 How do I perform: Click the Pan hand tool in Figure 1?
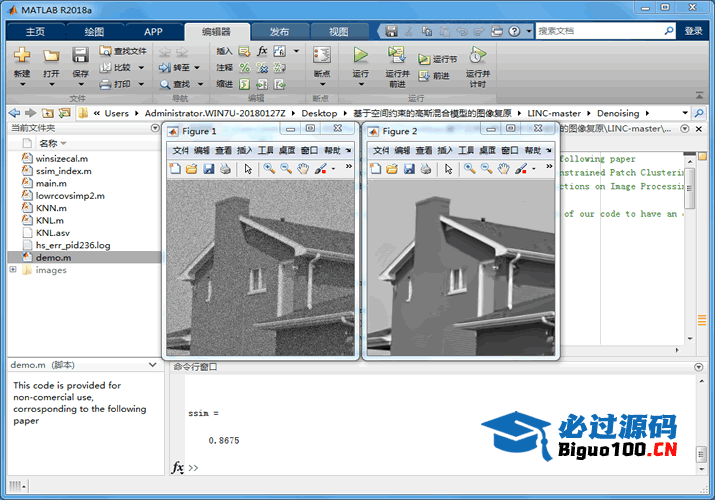(x=303, y=169)
